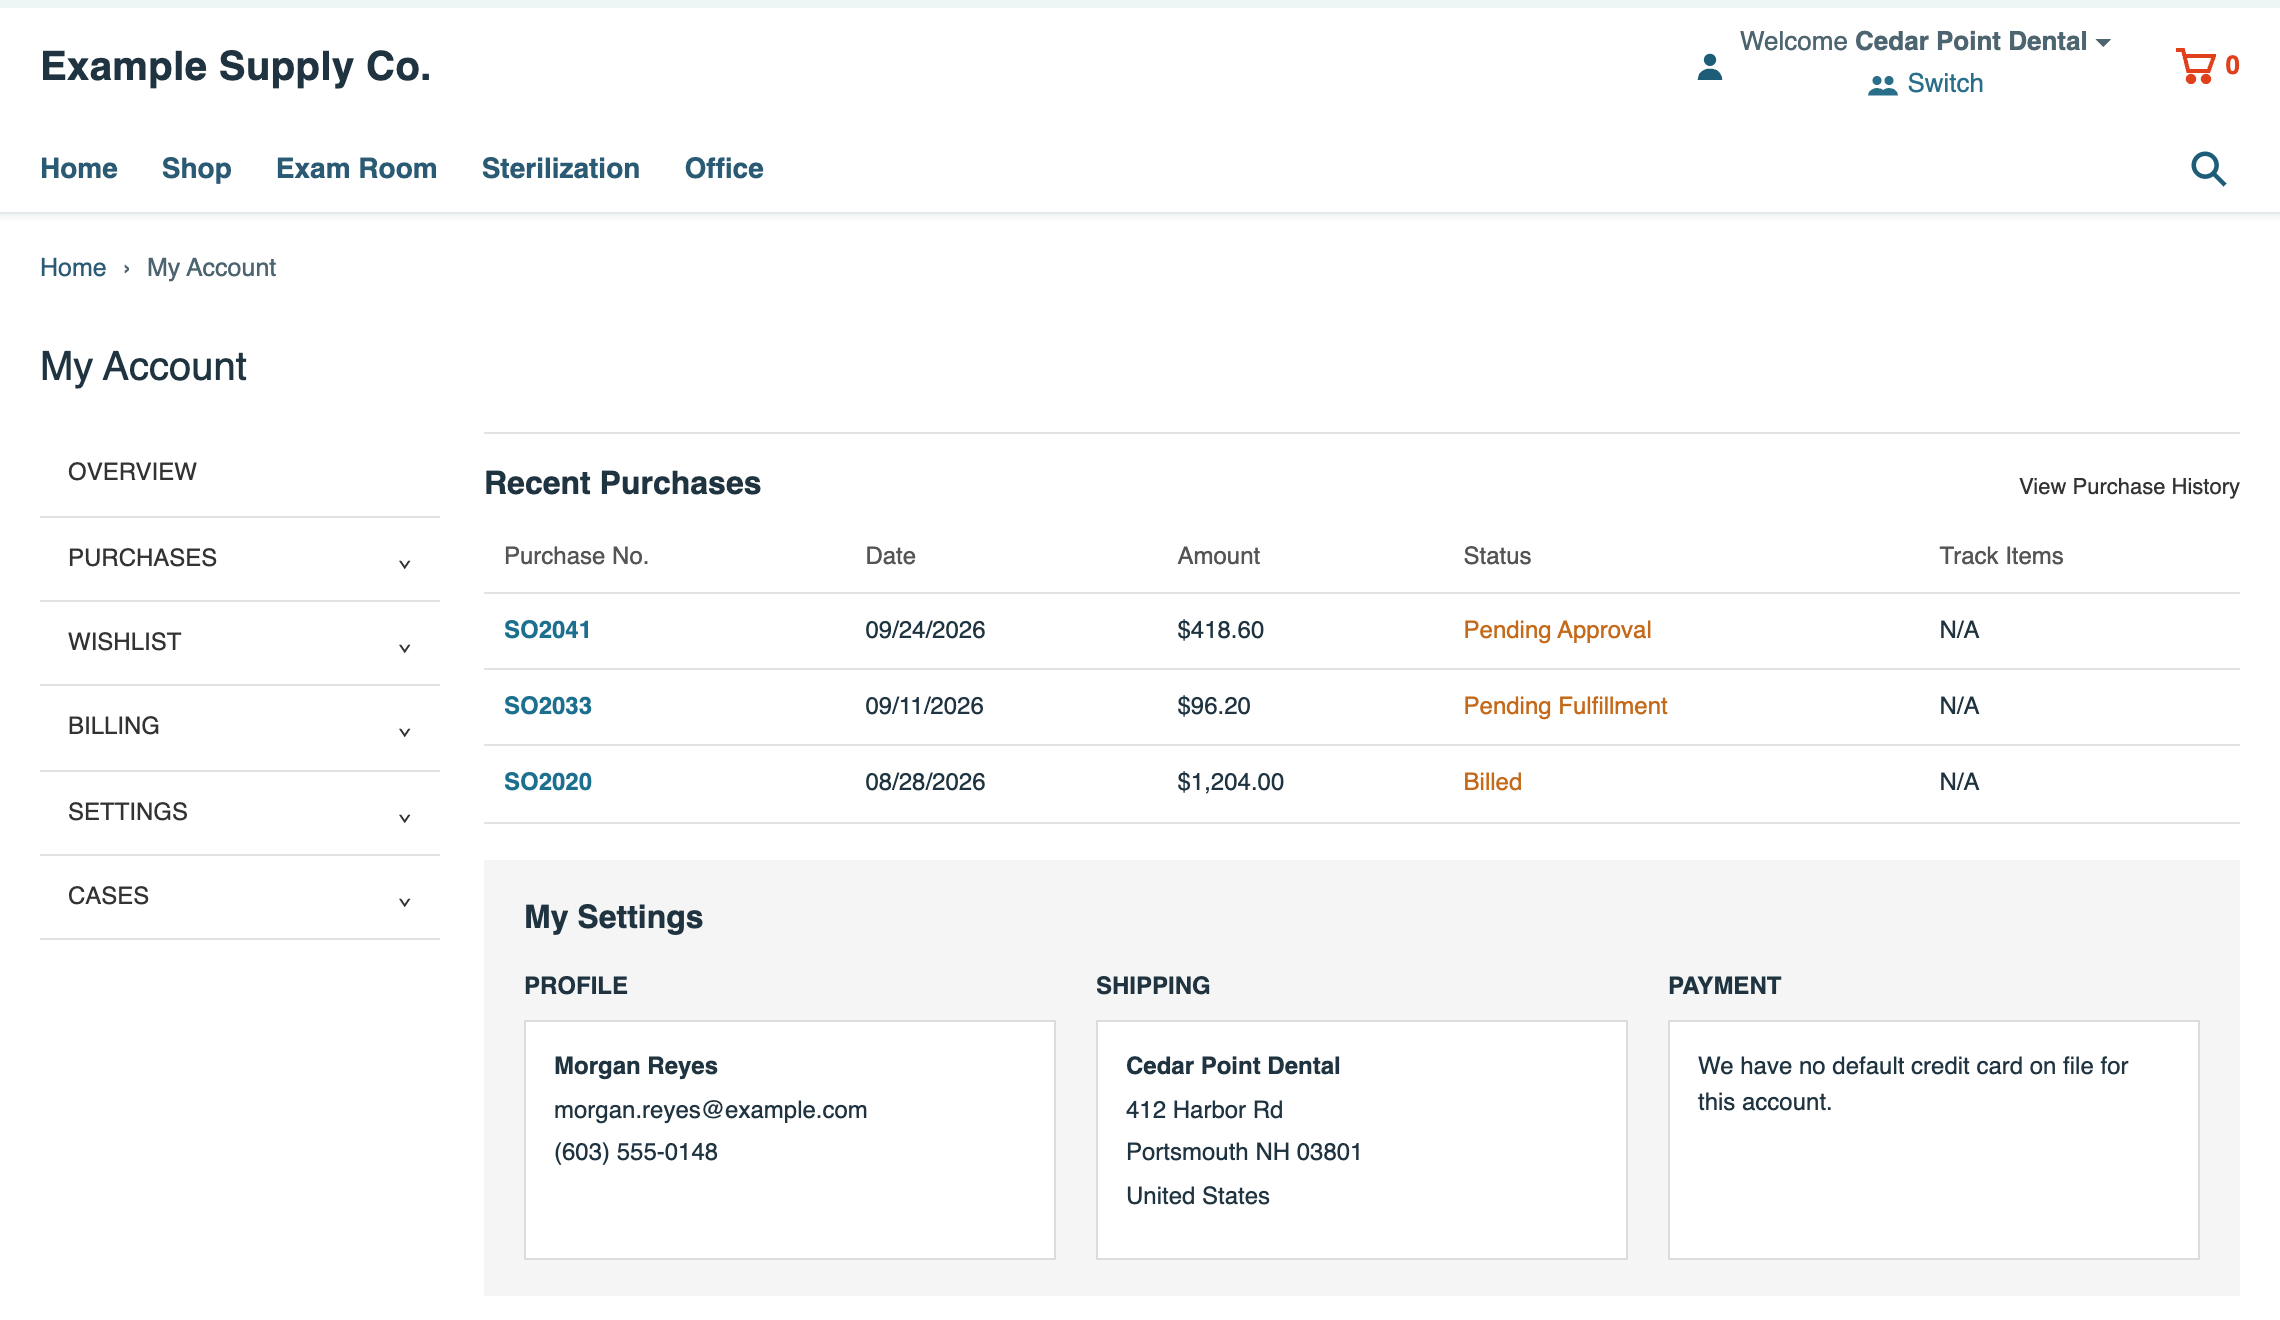The image size is (2280, 1320).
Task: Click the search magnifier icon
Action: coord(2208,169)
